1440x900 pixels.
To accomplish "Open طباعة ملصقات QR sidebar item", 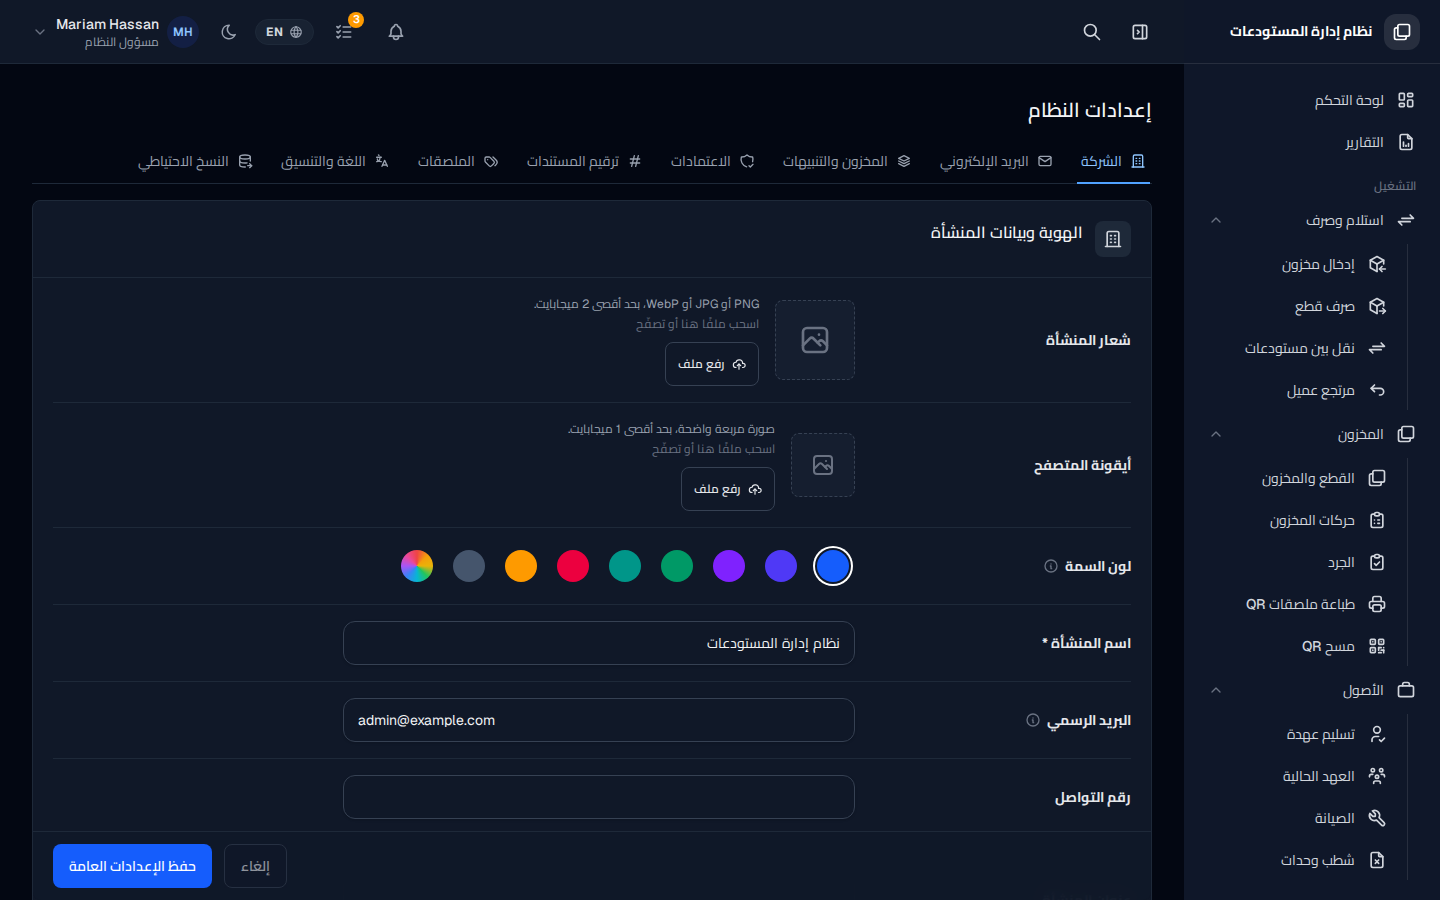I will (x=1297, y=604).
